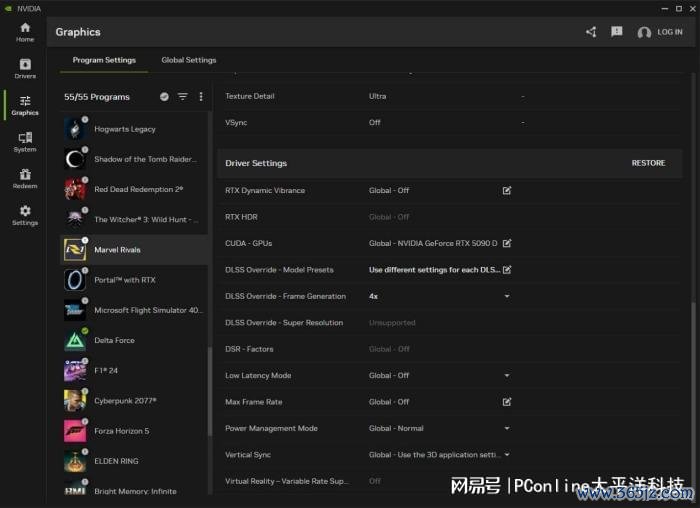Image resolution: width=700 pixels, height=508 pixels.
Task: Click RESTORE in Driver Settings header
Action: [x=648, y=163]
